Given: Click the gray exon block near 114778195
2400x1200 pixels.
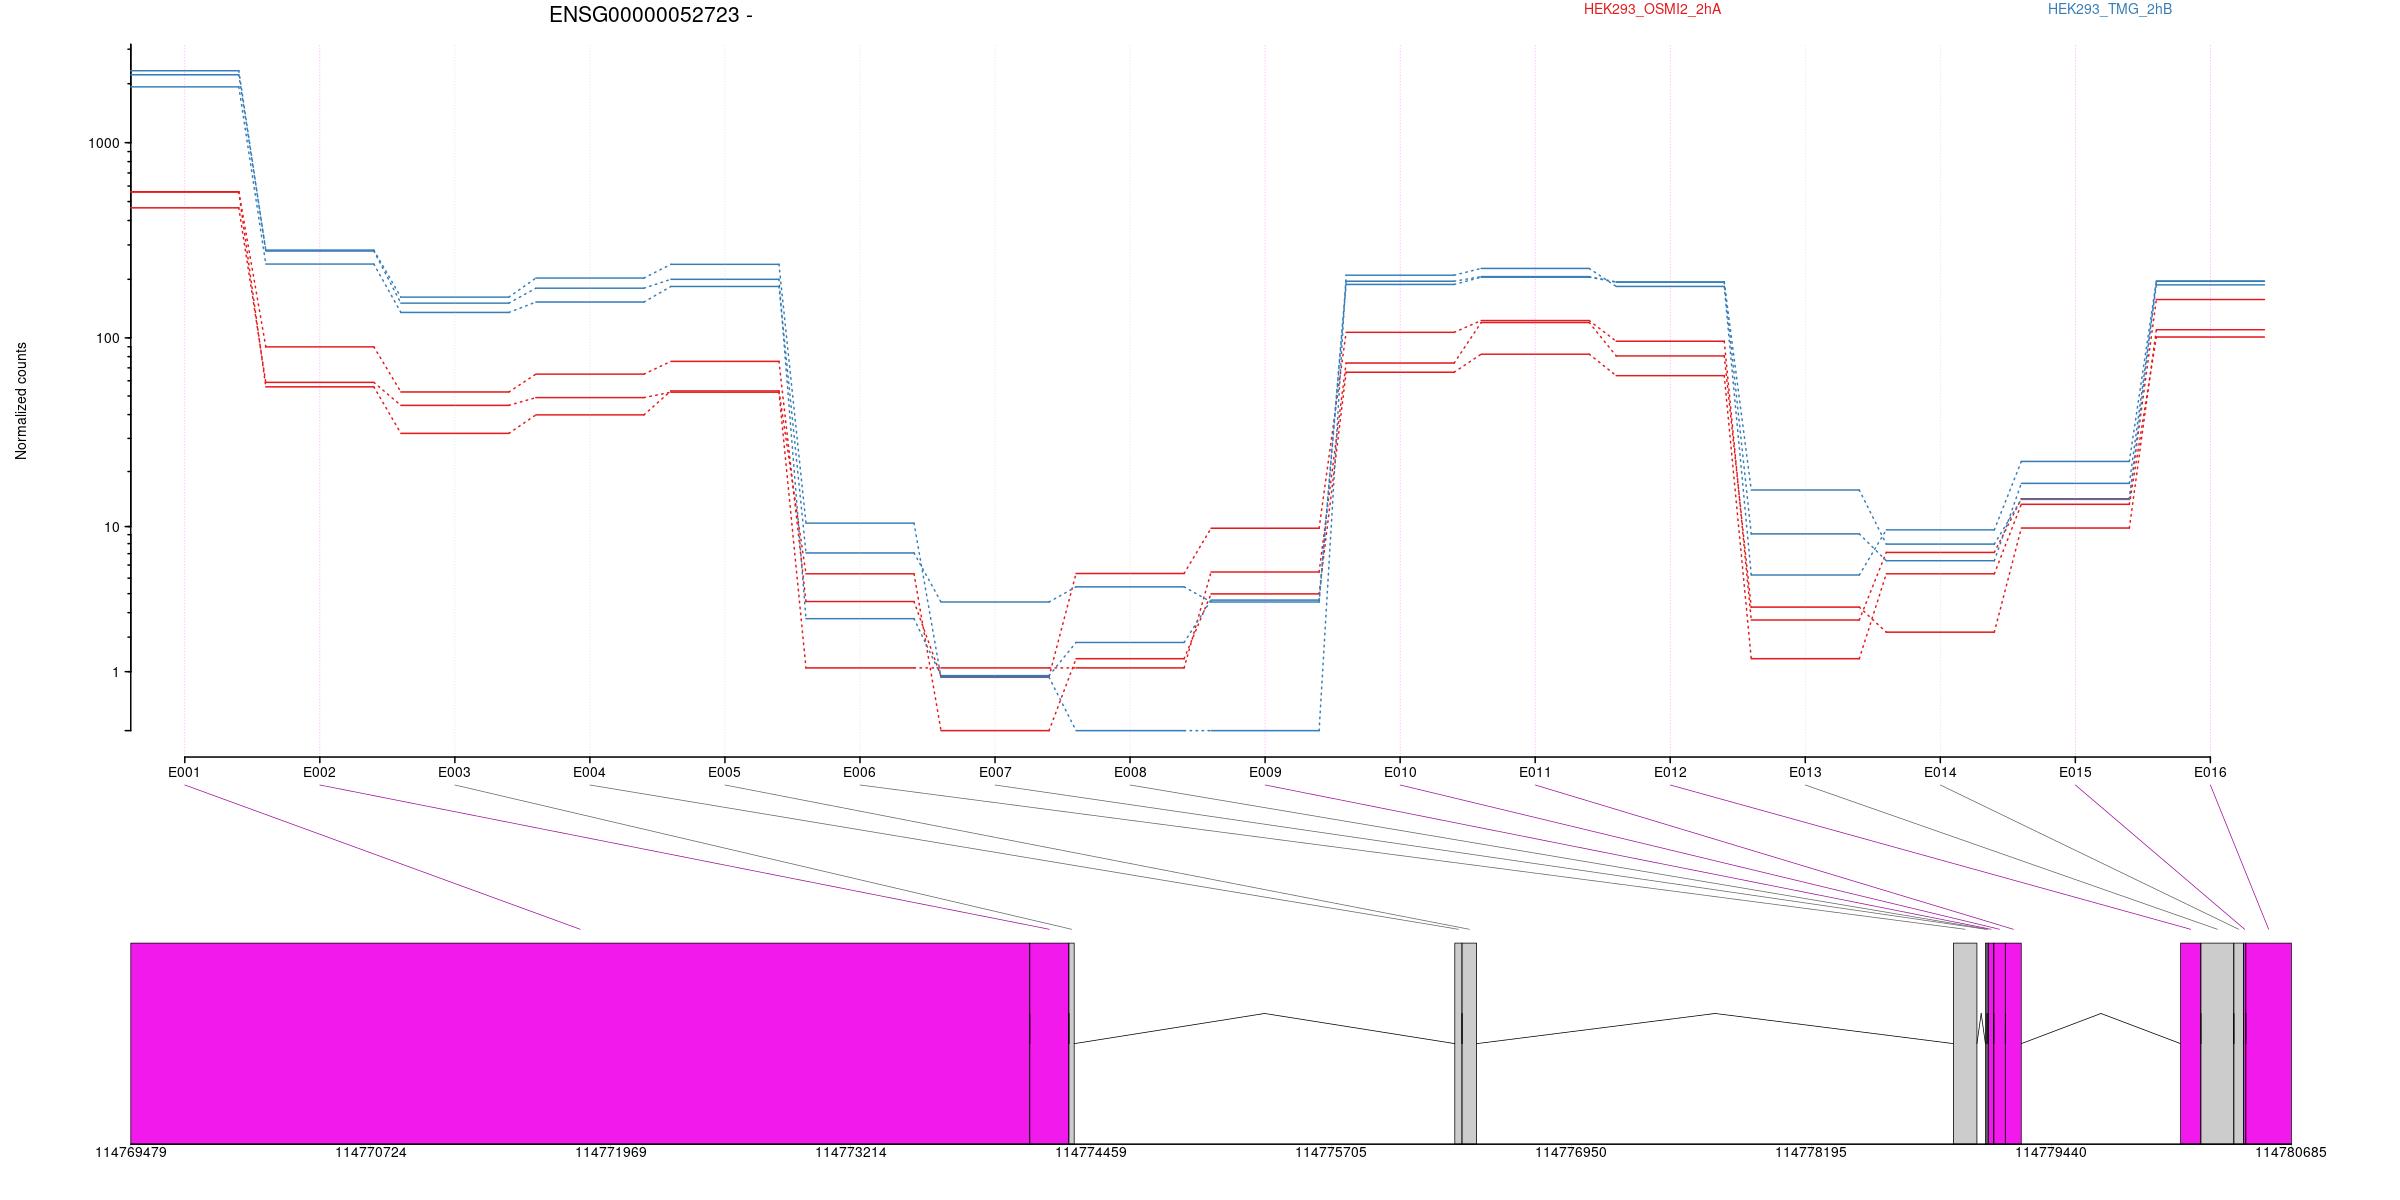Looking at the screenshot, I should tap(1965, 1043).
